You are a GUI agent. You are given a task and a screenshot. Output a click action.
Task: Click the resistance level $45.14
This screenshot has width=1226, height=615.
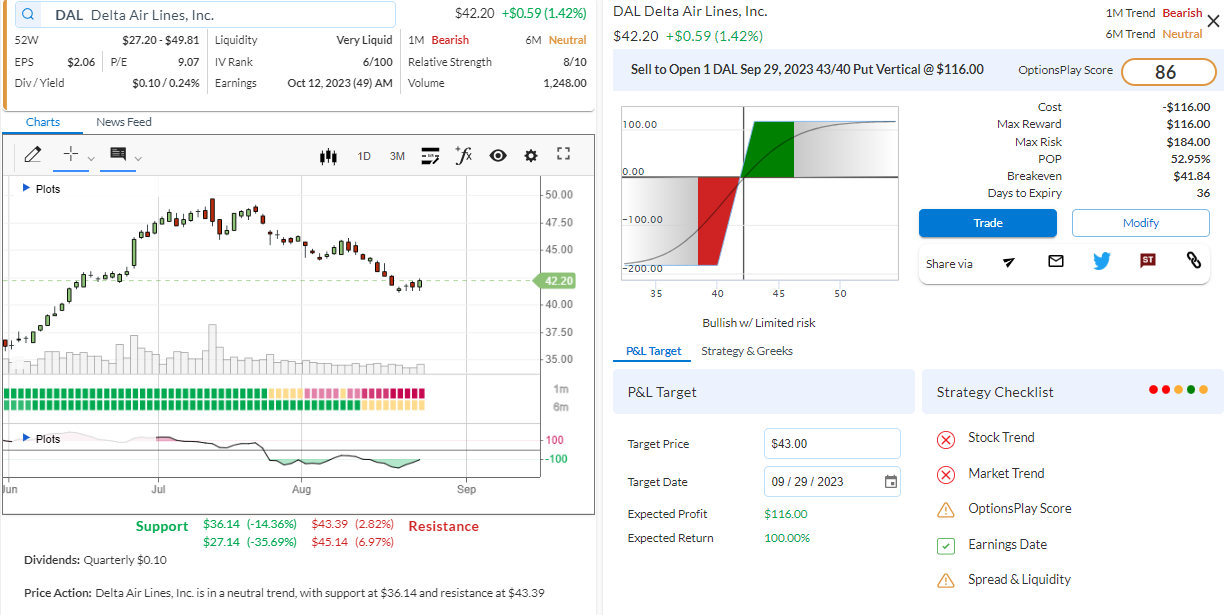329,542
